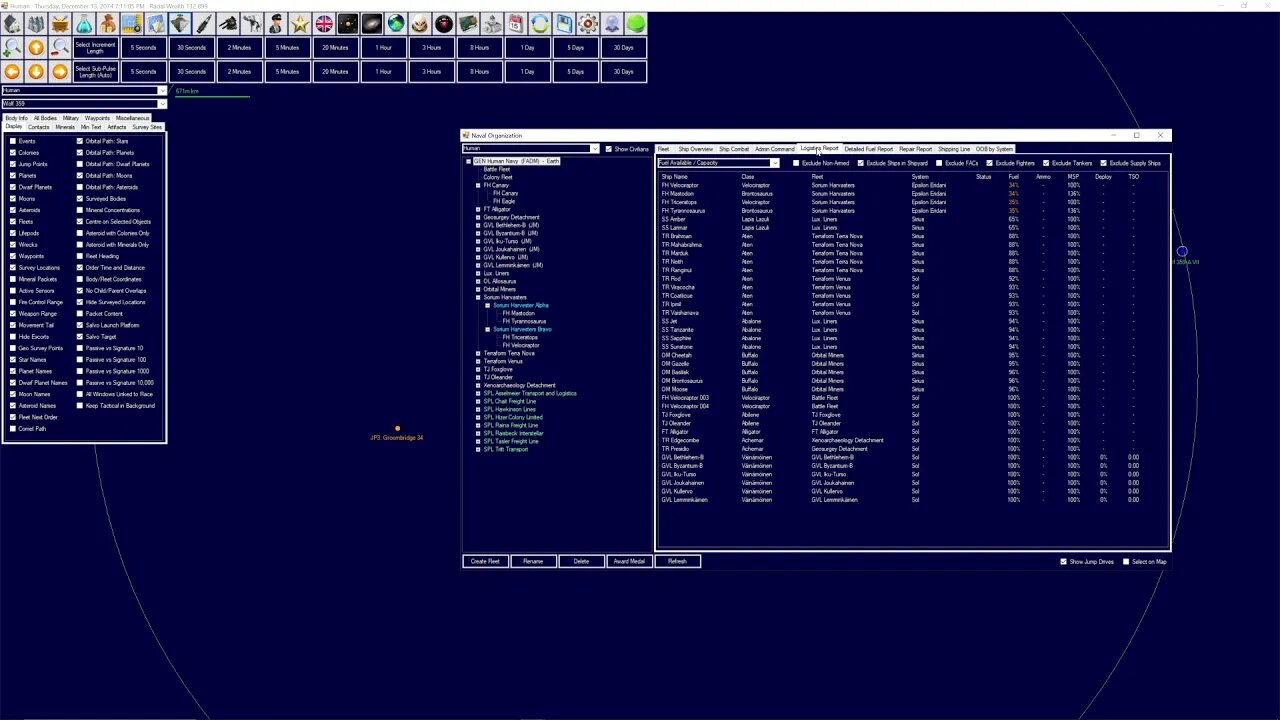Select 30 Seconds sub-pulse length
Screen dimensions: 1280x720
click(191, 71)
